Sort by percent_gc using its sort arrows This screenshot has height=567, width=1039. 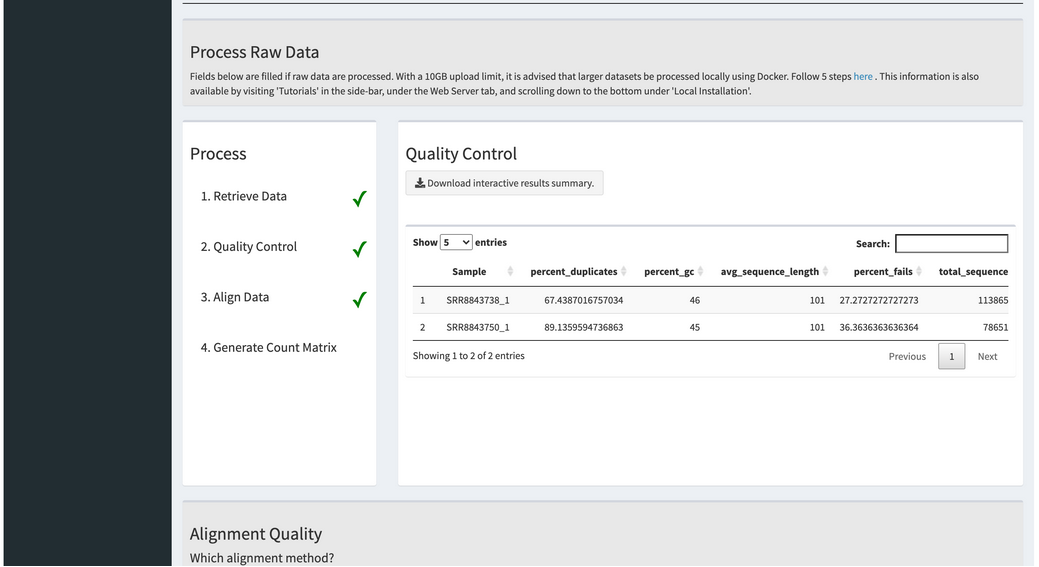(x=700, y=272)
